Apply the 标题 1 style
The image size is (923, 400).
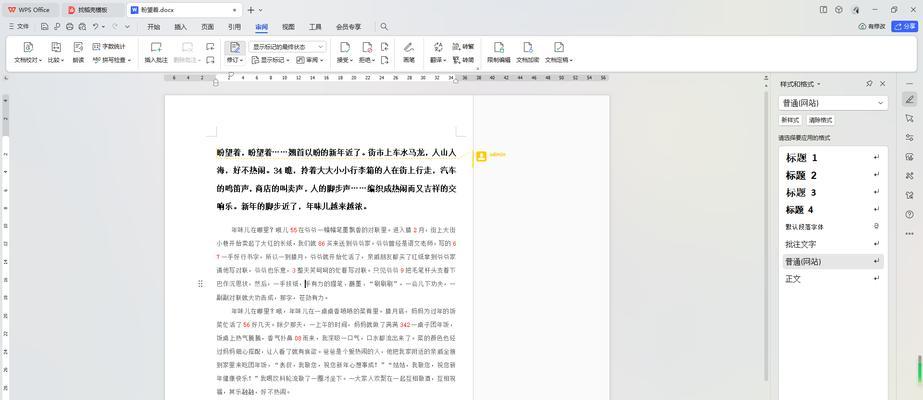832,158
